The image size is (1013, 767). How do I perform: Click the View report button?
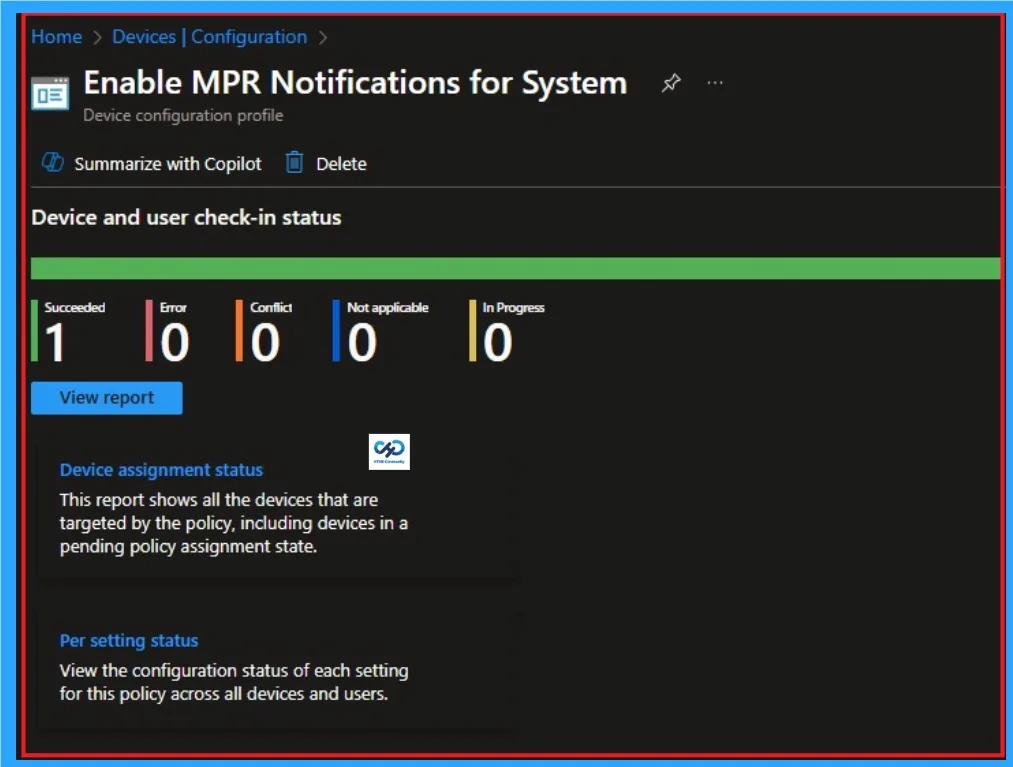[106, 397]
